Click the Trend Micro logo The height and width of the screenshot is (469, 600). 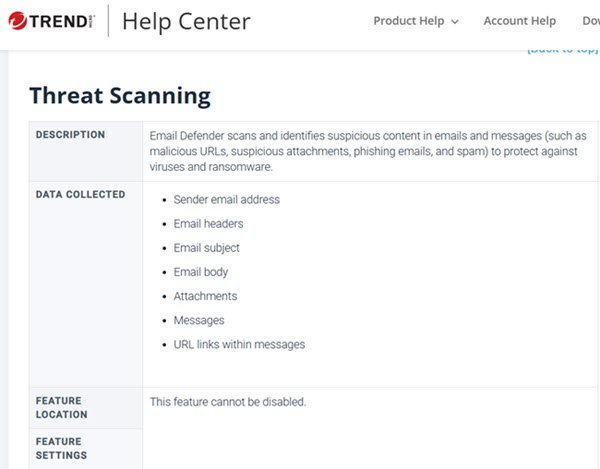point(52,20)
